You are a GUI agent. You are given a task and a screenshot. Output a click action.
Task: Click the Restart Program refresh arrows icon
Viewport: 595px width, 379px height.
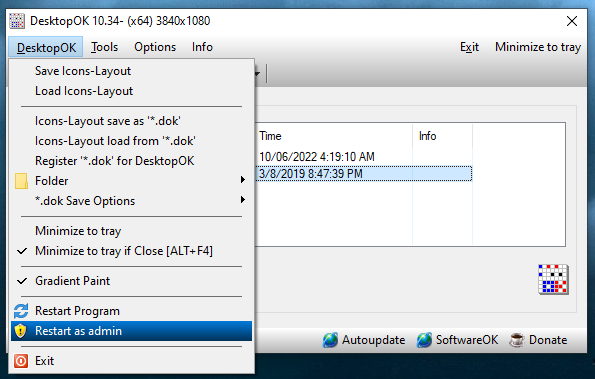tap(21, 311)
